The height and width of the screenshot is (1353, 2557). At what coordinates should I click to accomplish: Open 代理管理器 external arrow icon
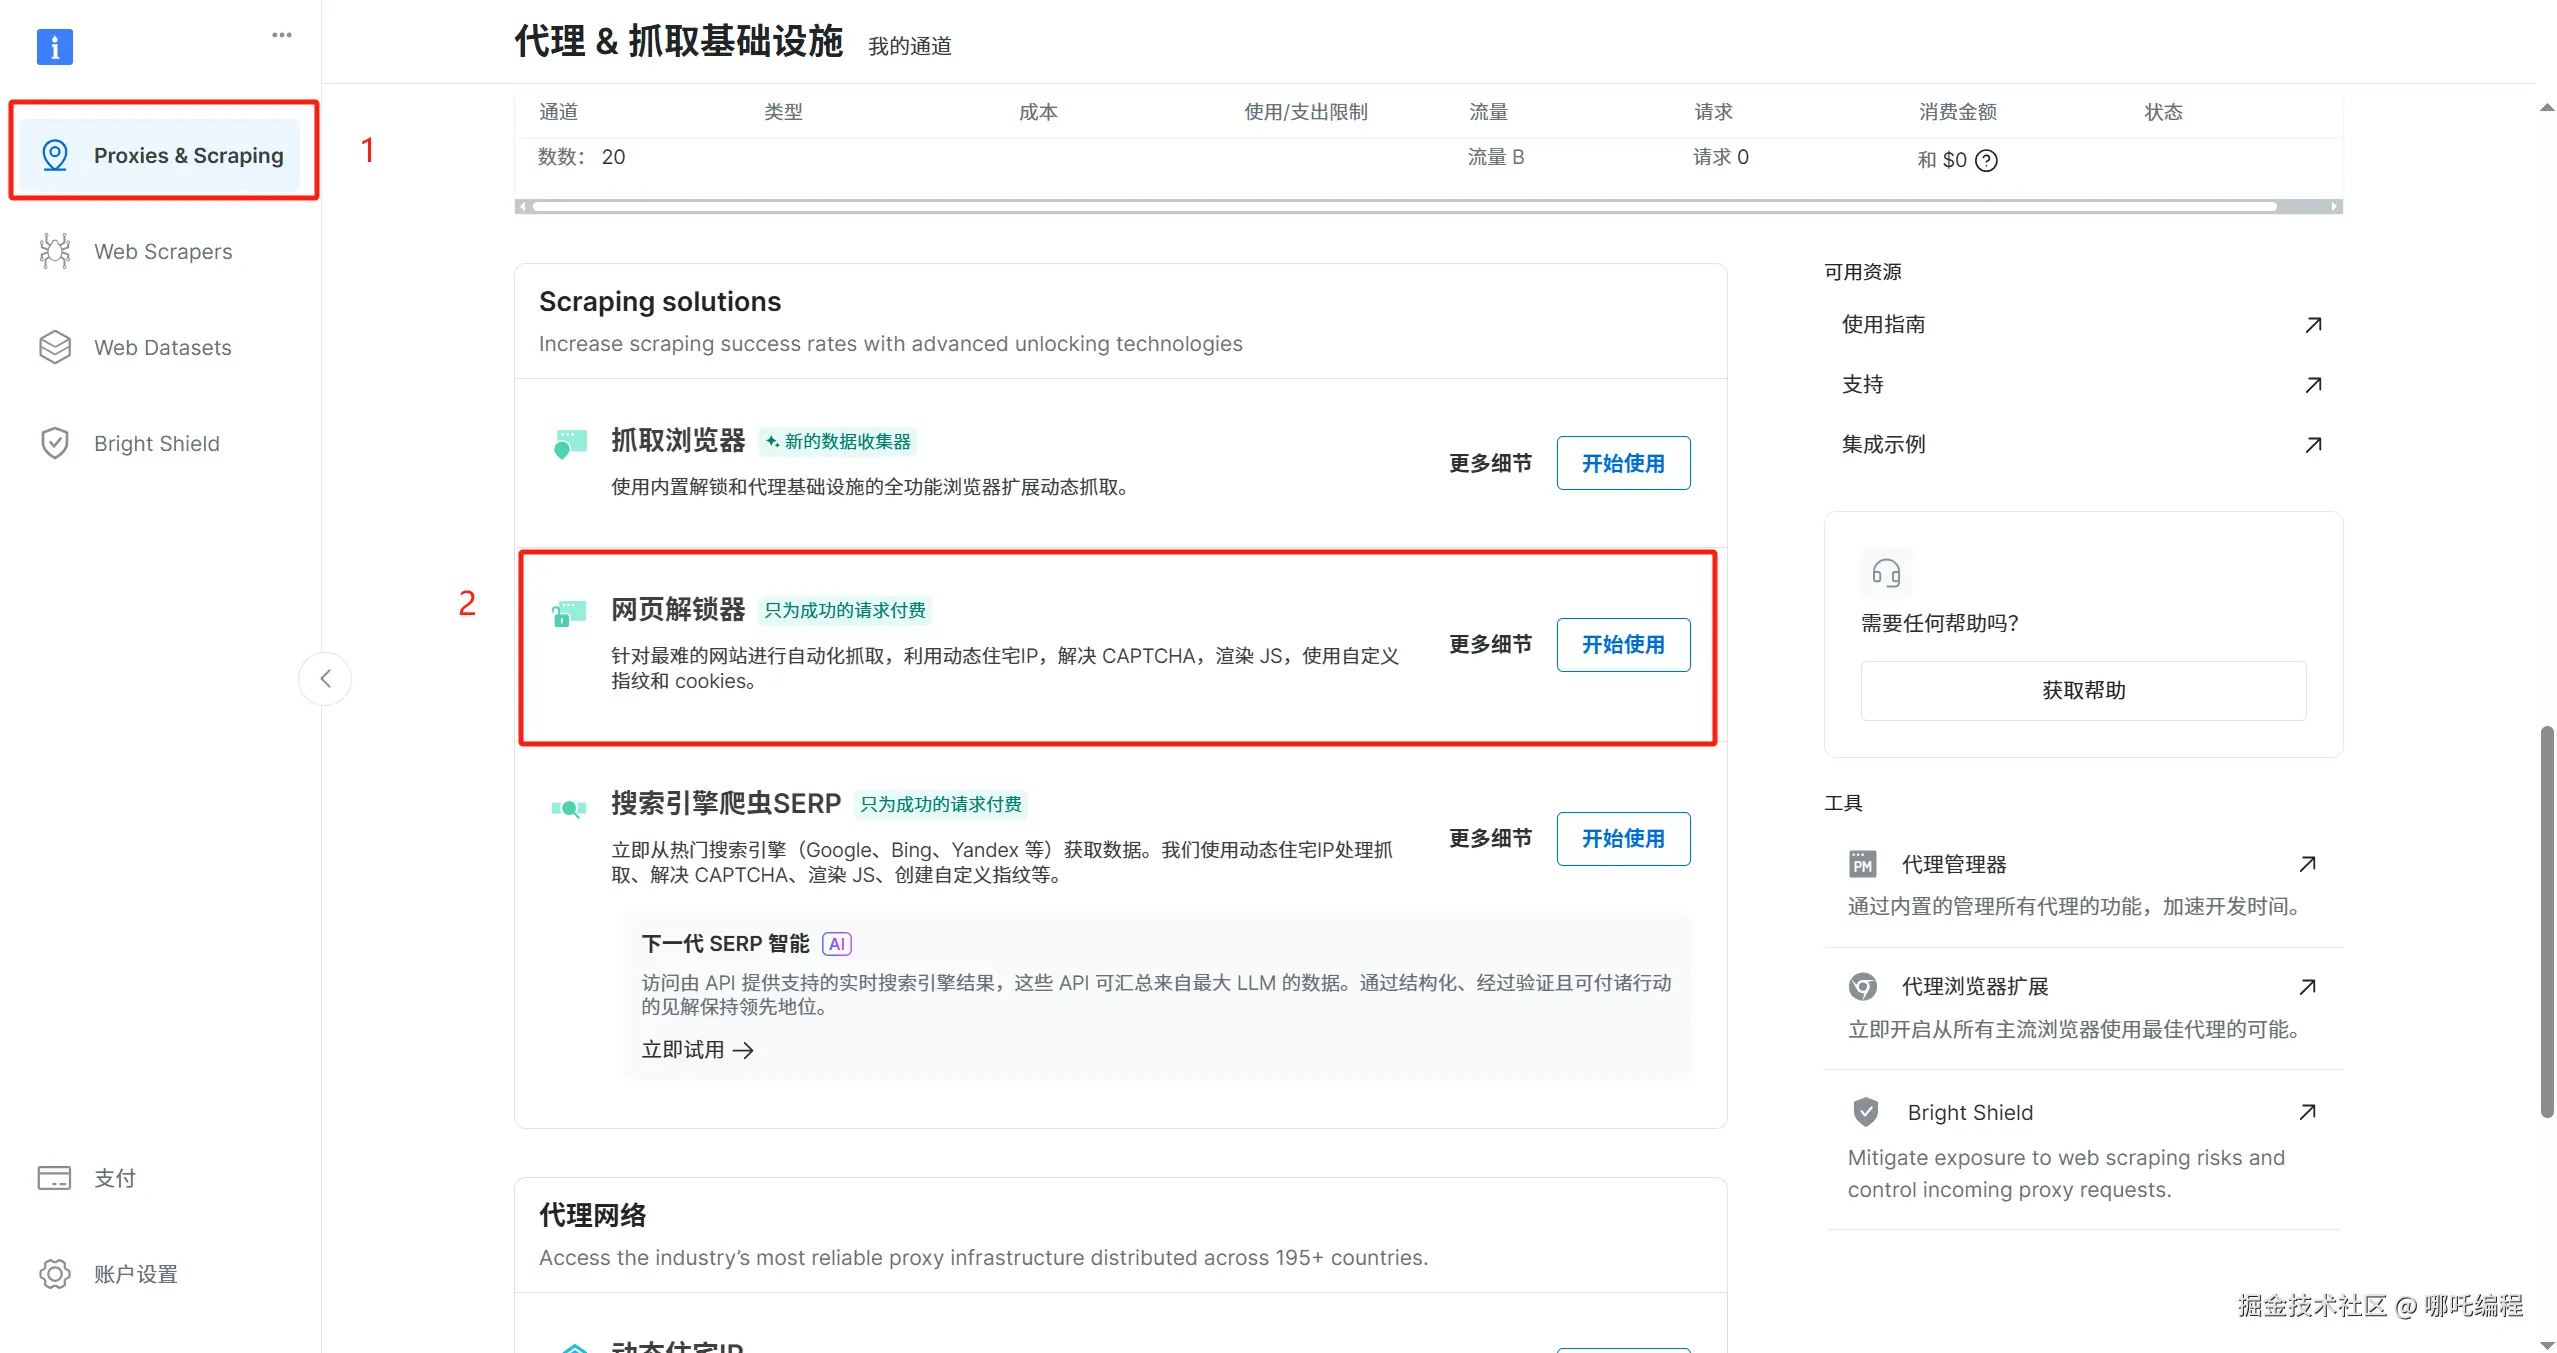pyautogui.click(x=2307, y=863)
